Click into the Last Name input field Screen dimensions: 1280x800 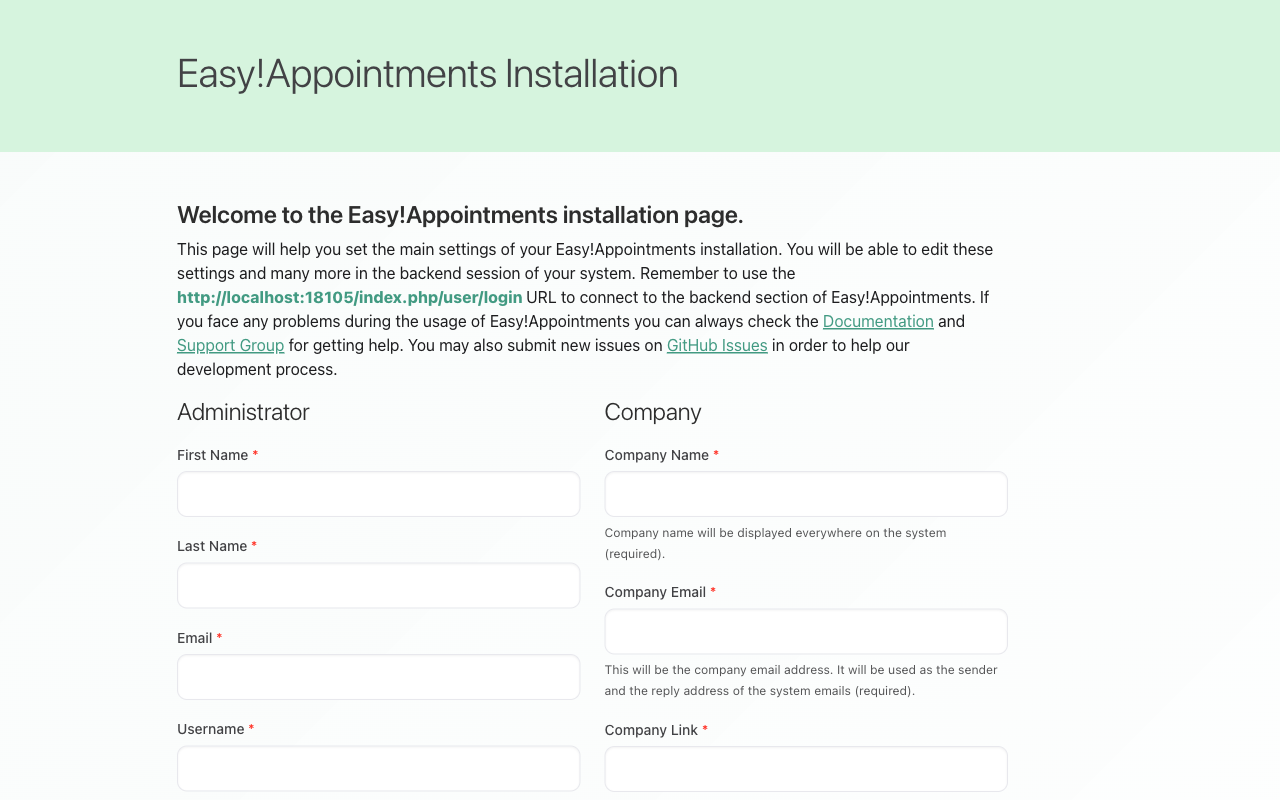(x=378, y=586)
